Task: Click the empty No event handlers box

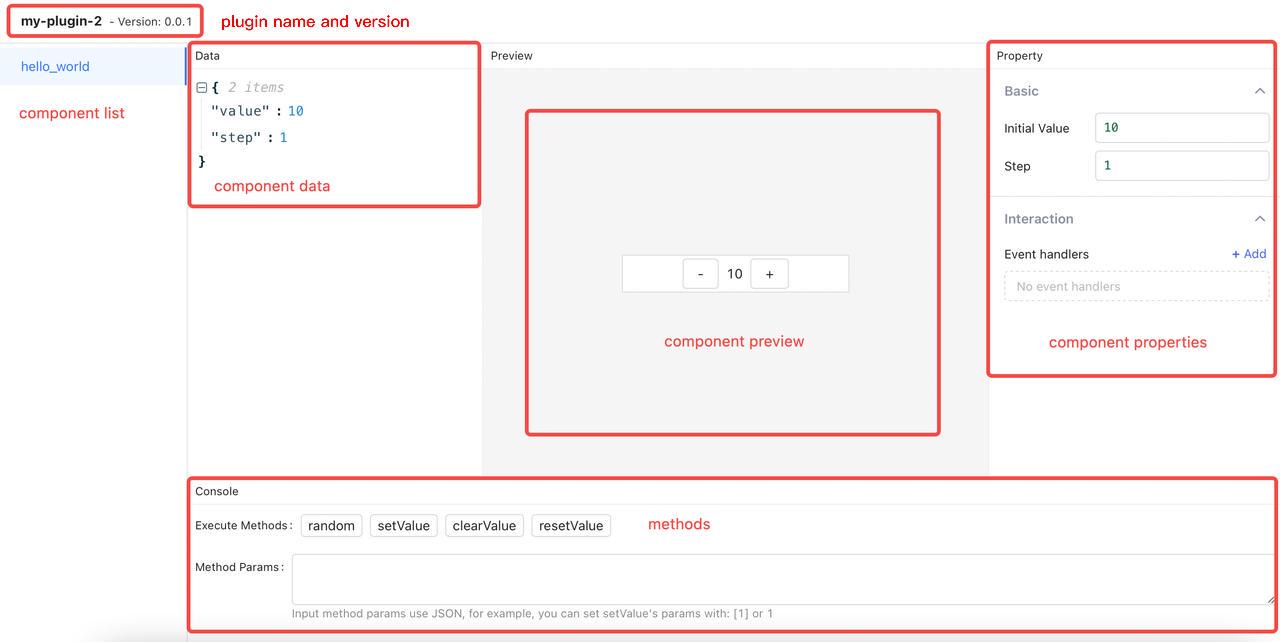Action: coord(1136,287)
